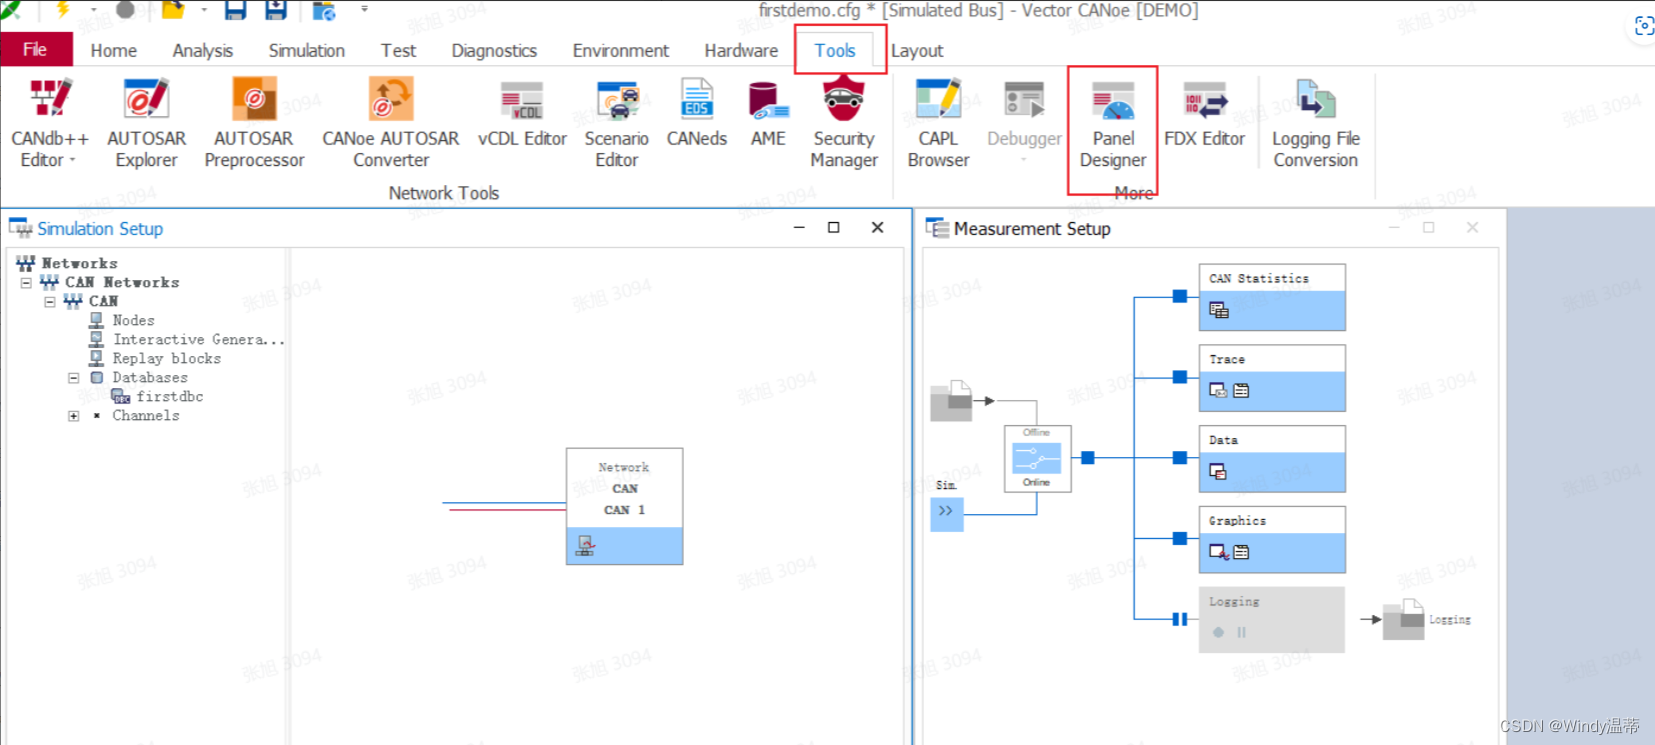Toggle the Offline/Online mode switch
Image resolution: width=1655 pixels, height=745 pixels.
pyautogui.click(x=1037, y=458)
